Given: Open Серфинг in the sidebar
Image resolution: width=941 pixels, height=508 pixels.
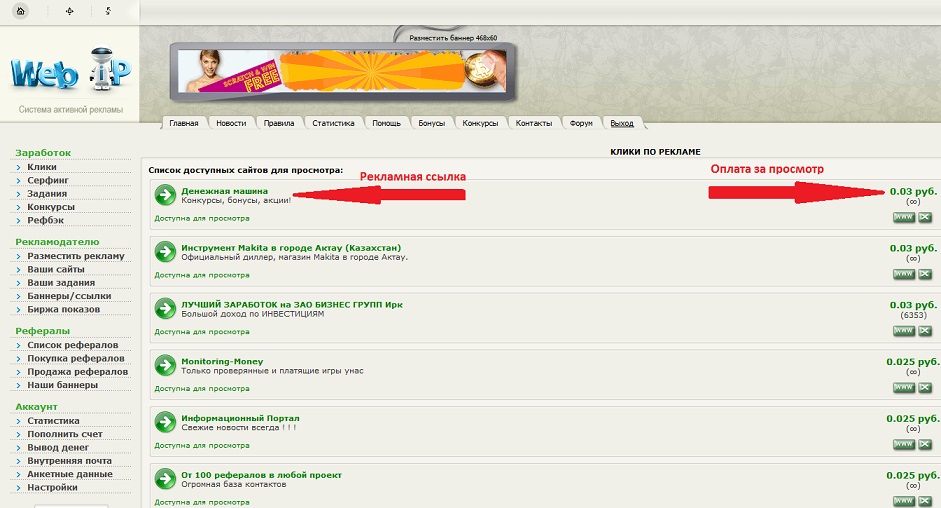Looking at the screenshot, I should click(x=48, y=180).
